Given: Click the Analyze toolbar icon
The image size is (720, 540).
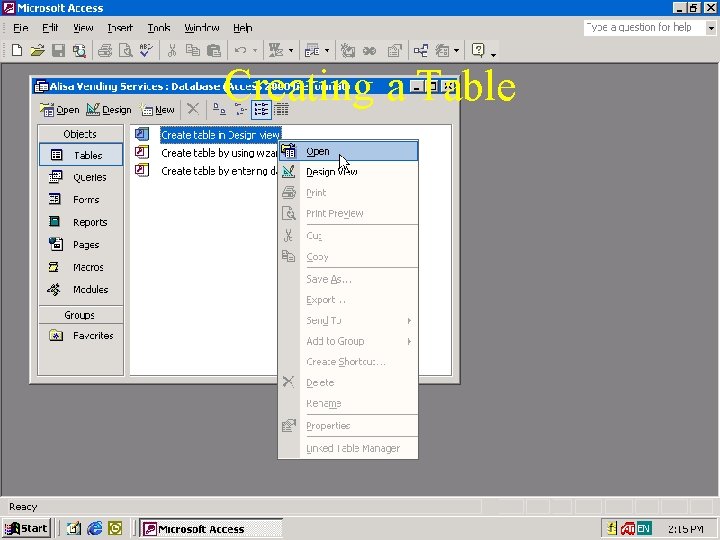Looking at the screenshot, I should tap(312, 50).
